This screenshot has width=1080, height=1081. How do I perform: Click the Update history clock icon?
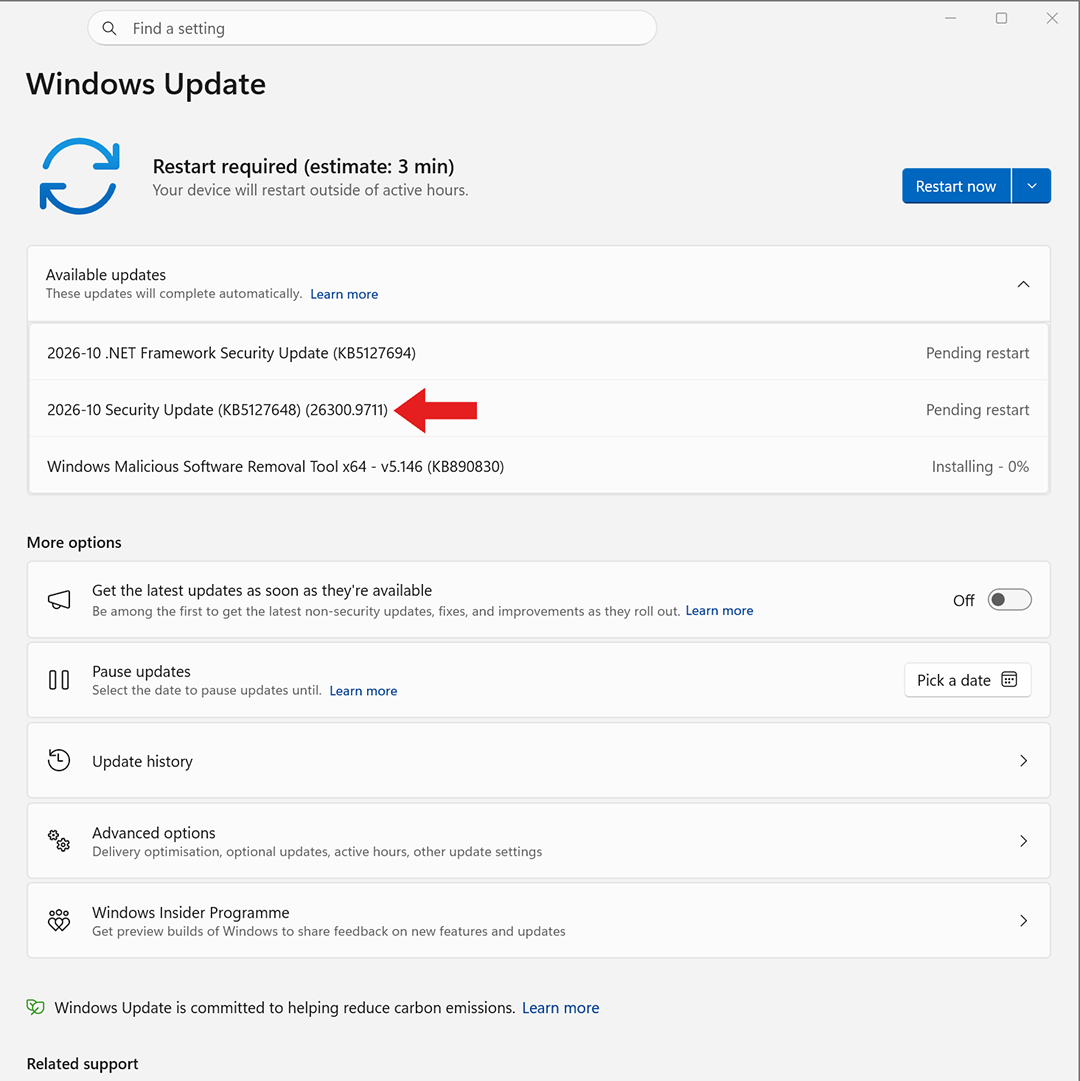click(x=59, y=760)
